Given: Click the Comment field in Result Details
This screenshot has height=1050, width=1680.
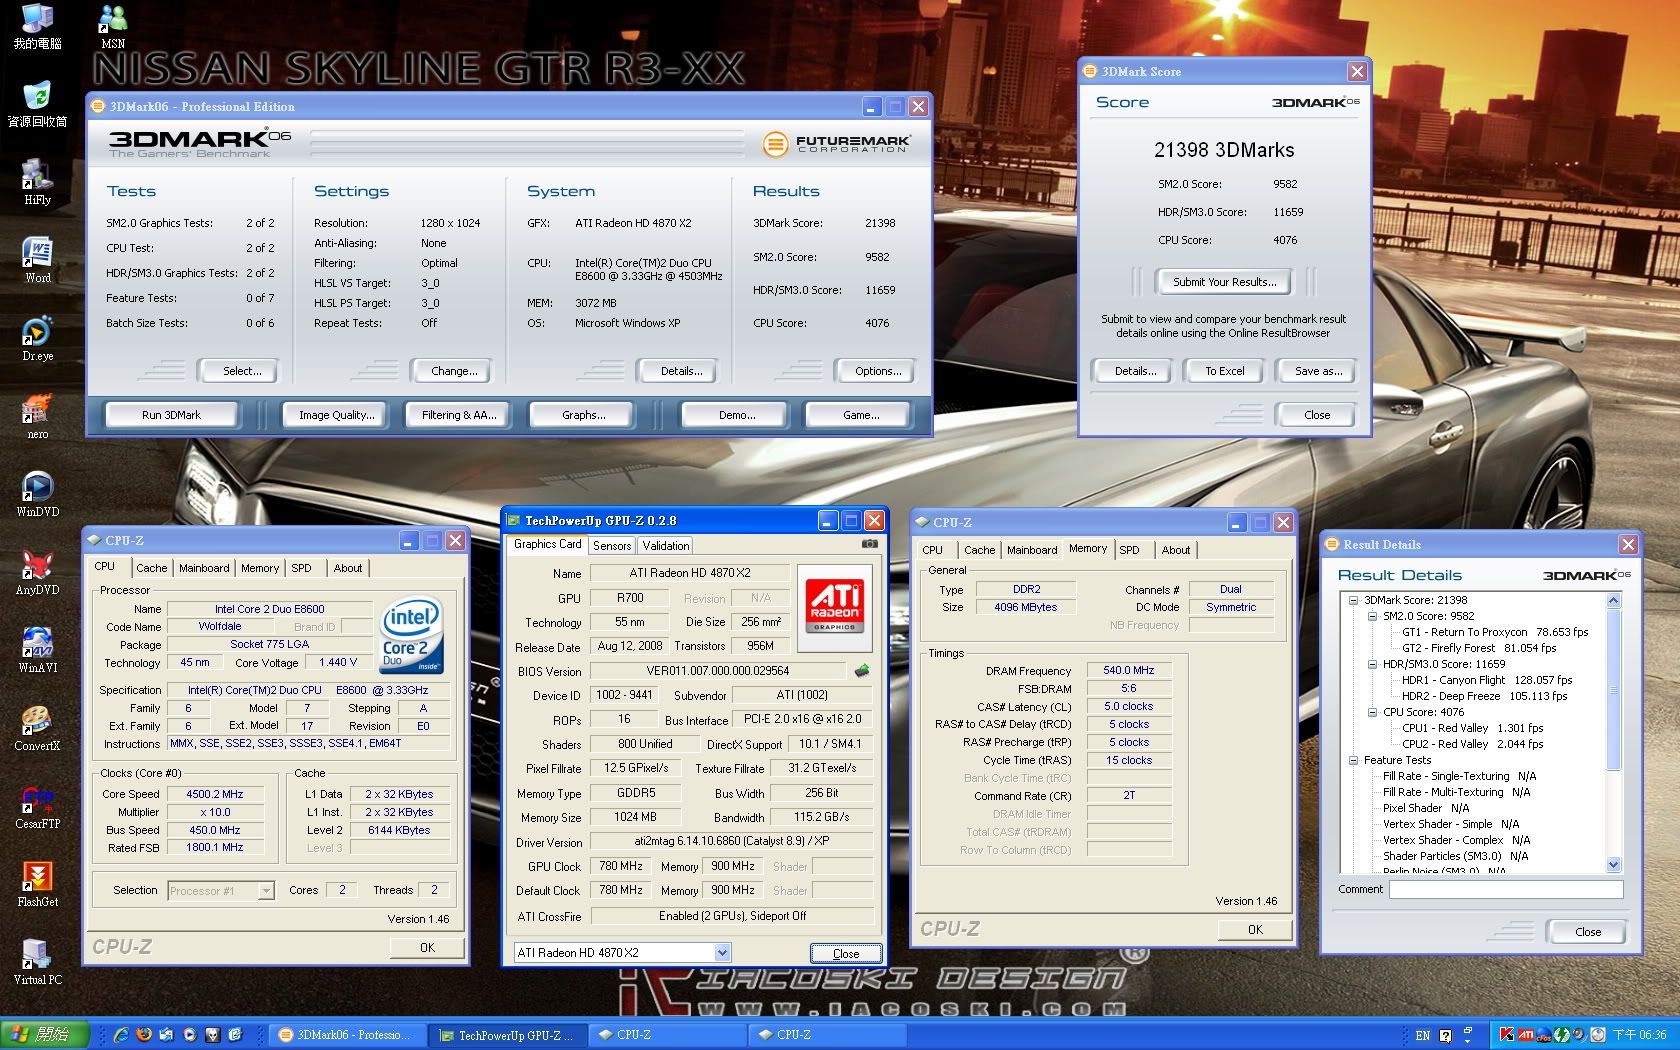Looking at the screenshot, I should coord(1505,889).
